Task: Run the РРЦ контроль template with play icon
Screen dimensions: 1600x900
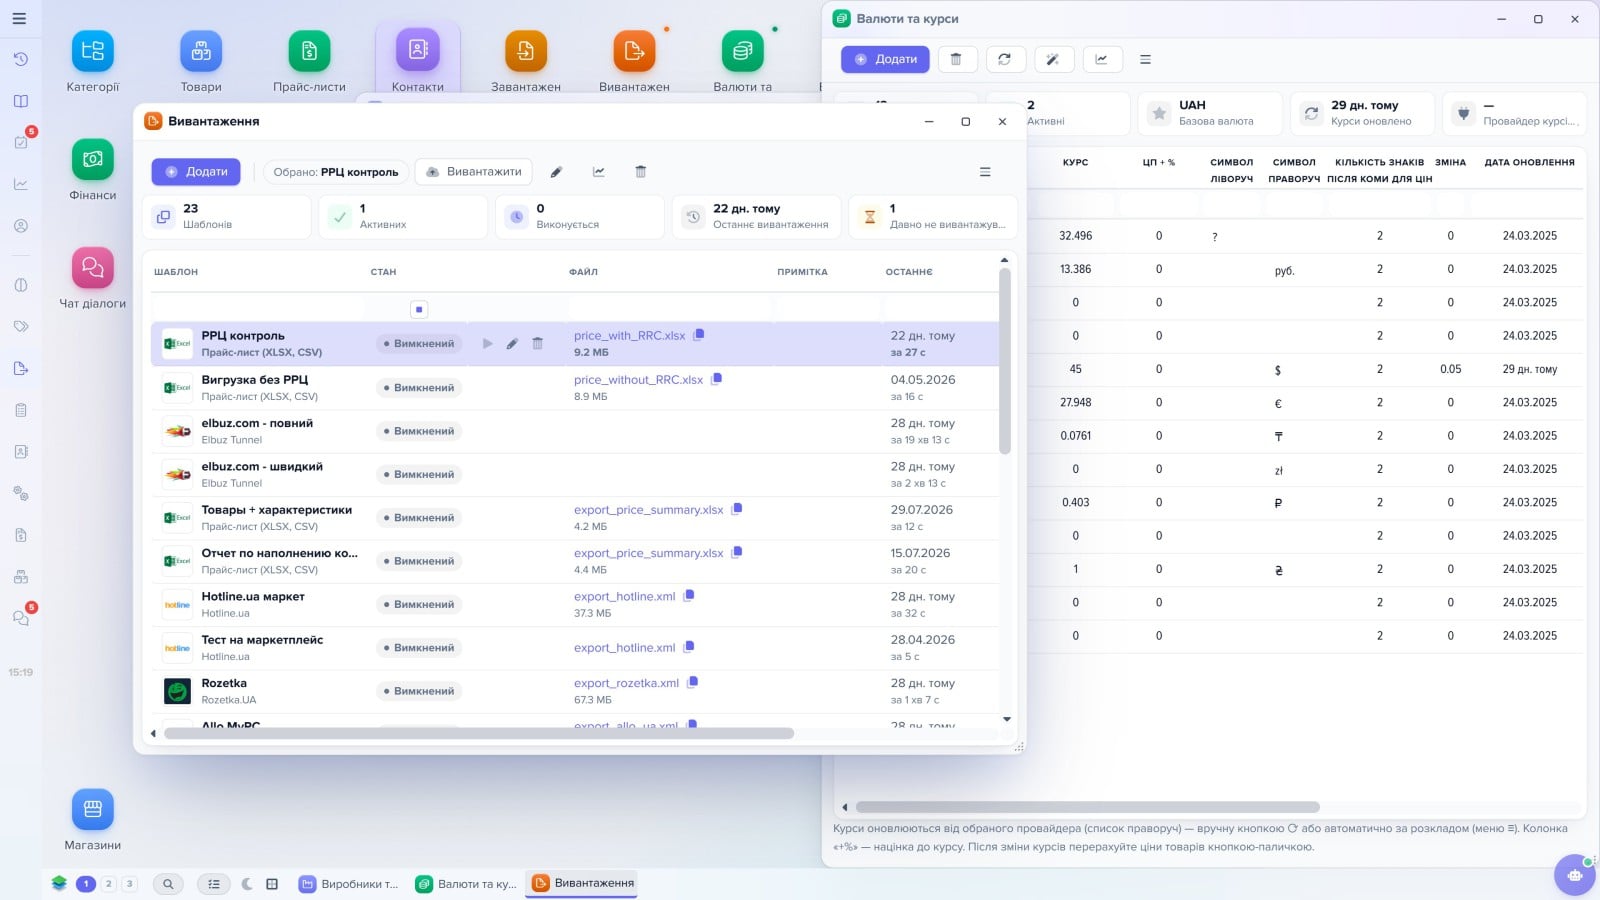Action: click(488, 344)
